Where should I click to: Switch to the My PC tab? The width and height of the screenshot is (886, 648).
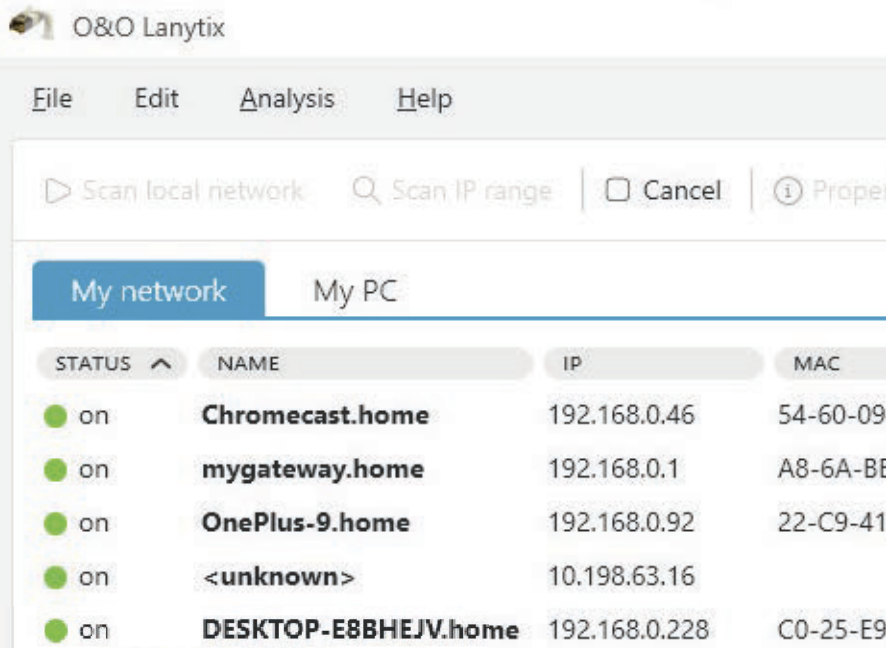click(355, 292)
